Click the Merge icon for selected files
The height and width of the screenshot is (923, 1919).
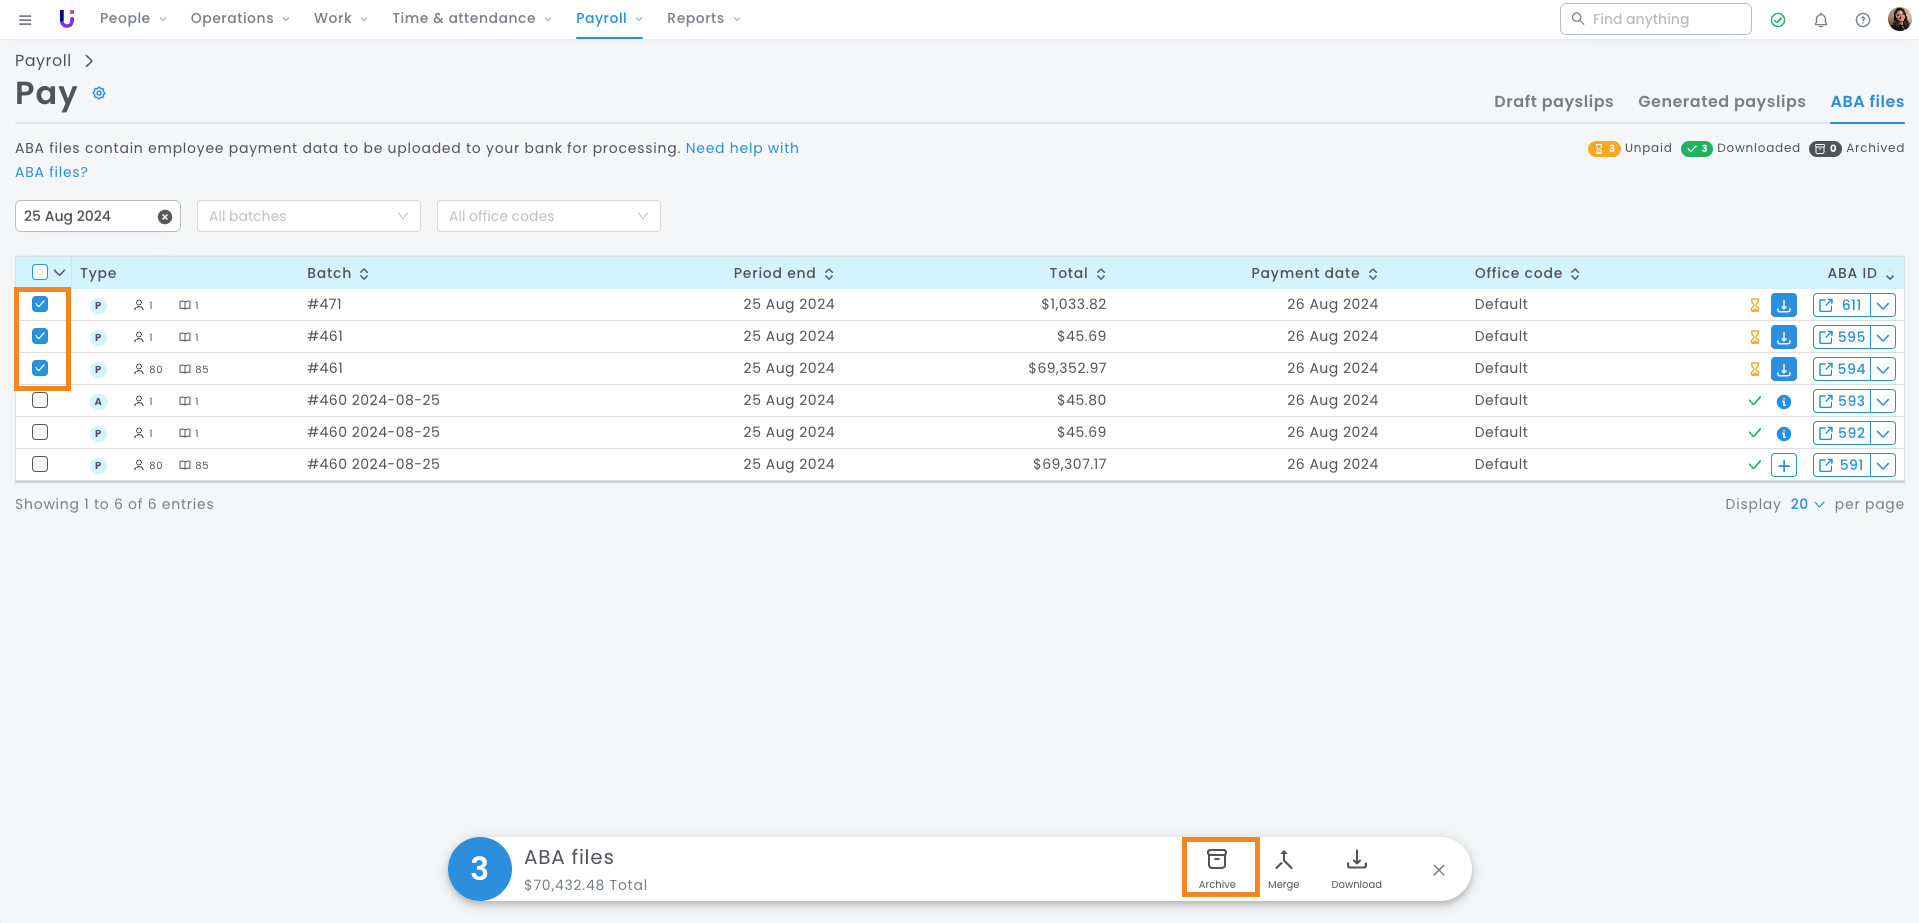coord(1283,867)
